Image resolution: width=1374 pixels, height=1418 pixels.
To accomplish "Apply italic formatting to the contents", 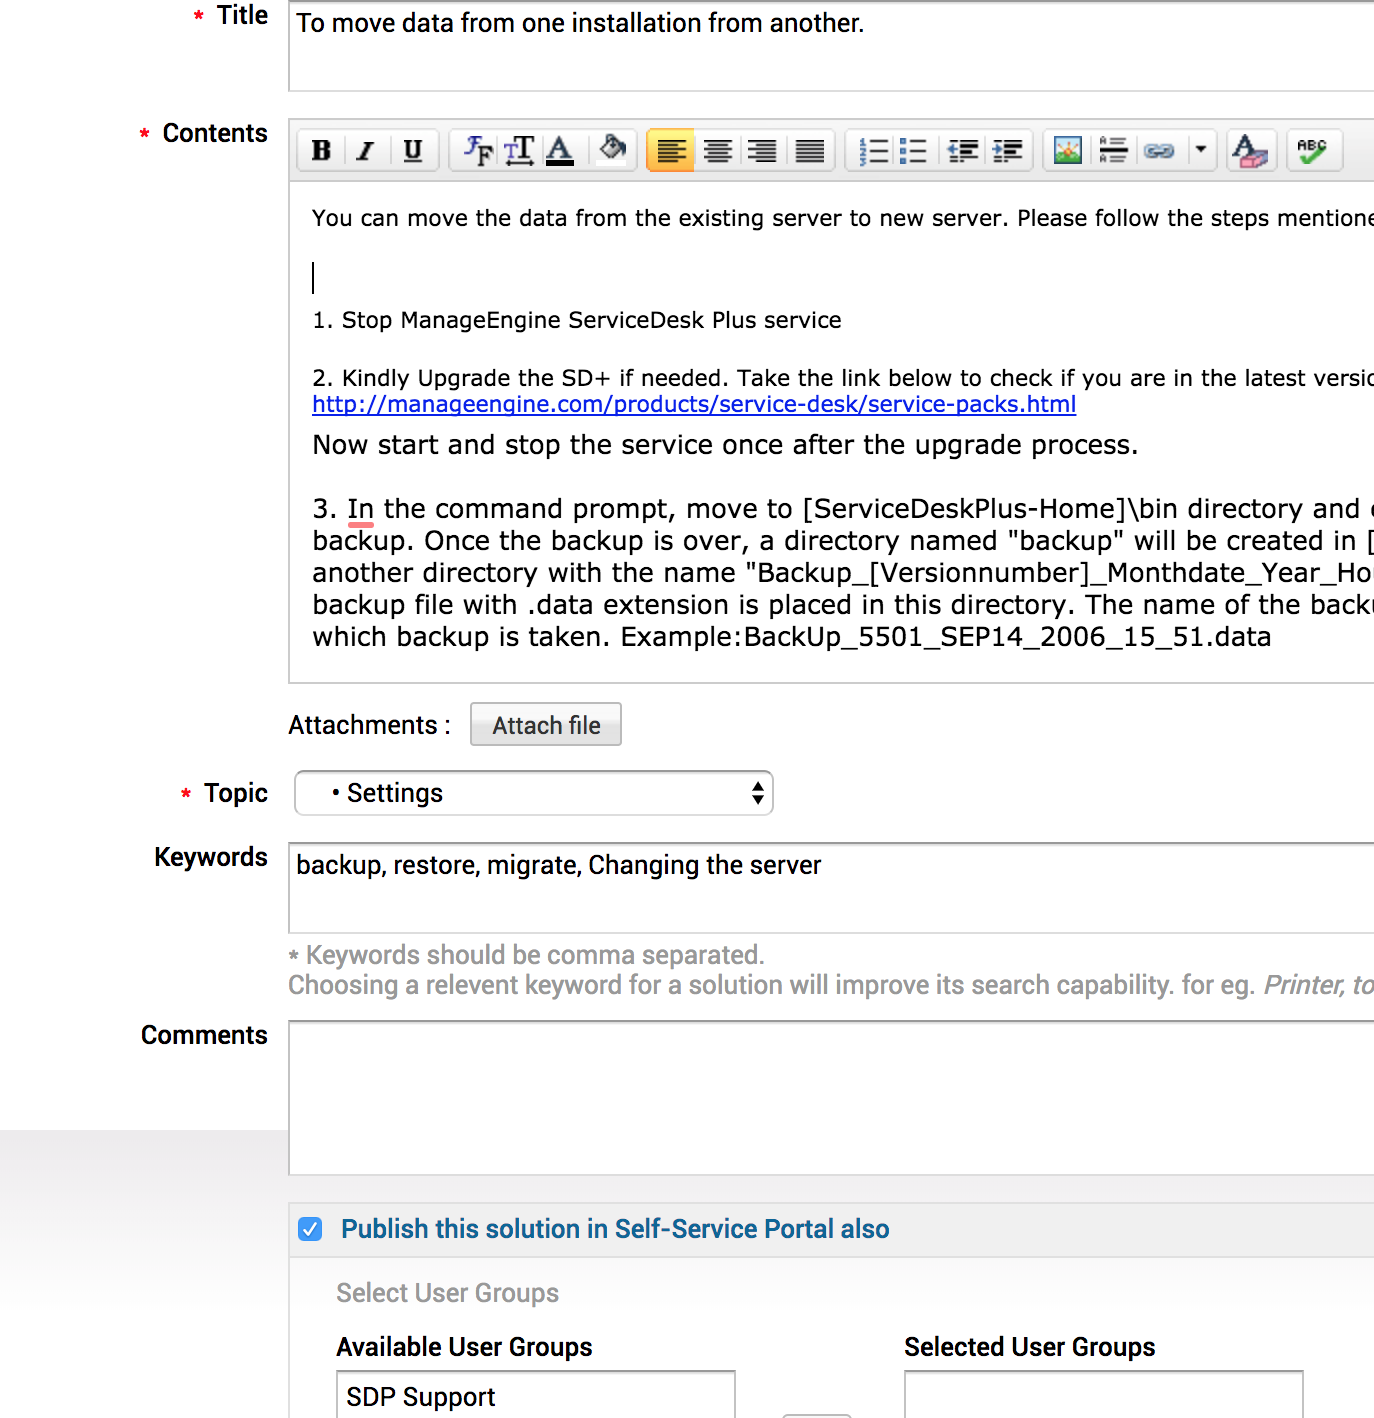I will point(366,151).
